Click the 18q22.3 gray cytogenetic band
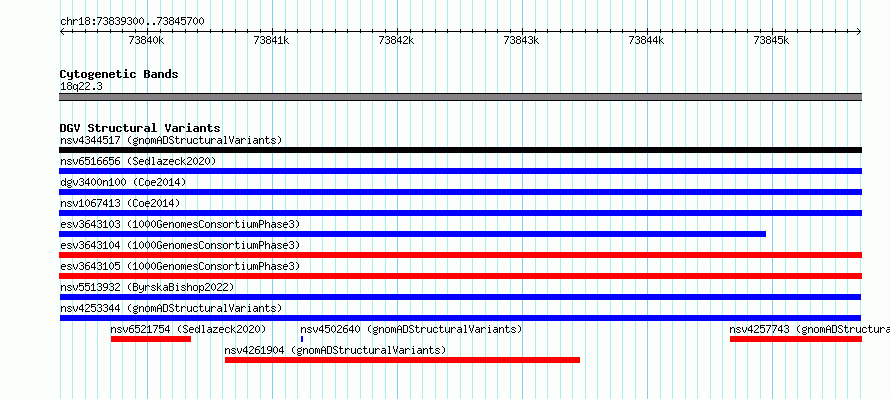The height and width of the screenshot is (399, 890). click(460, 97)
